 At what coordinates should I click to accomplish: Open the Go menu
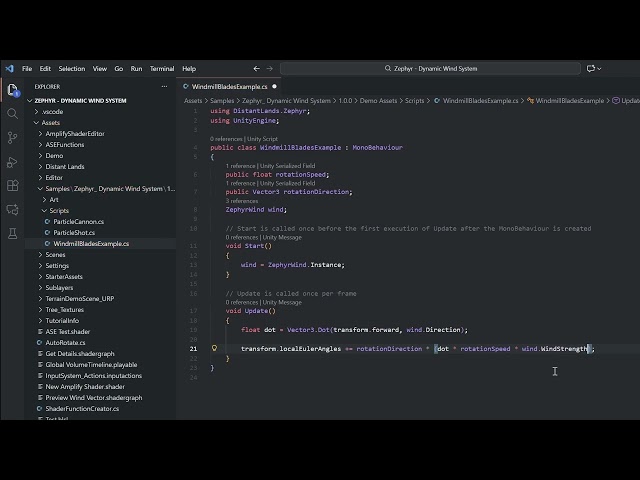pos(119,69)
